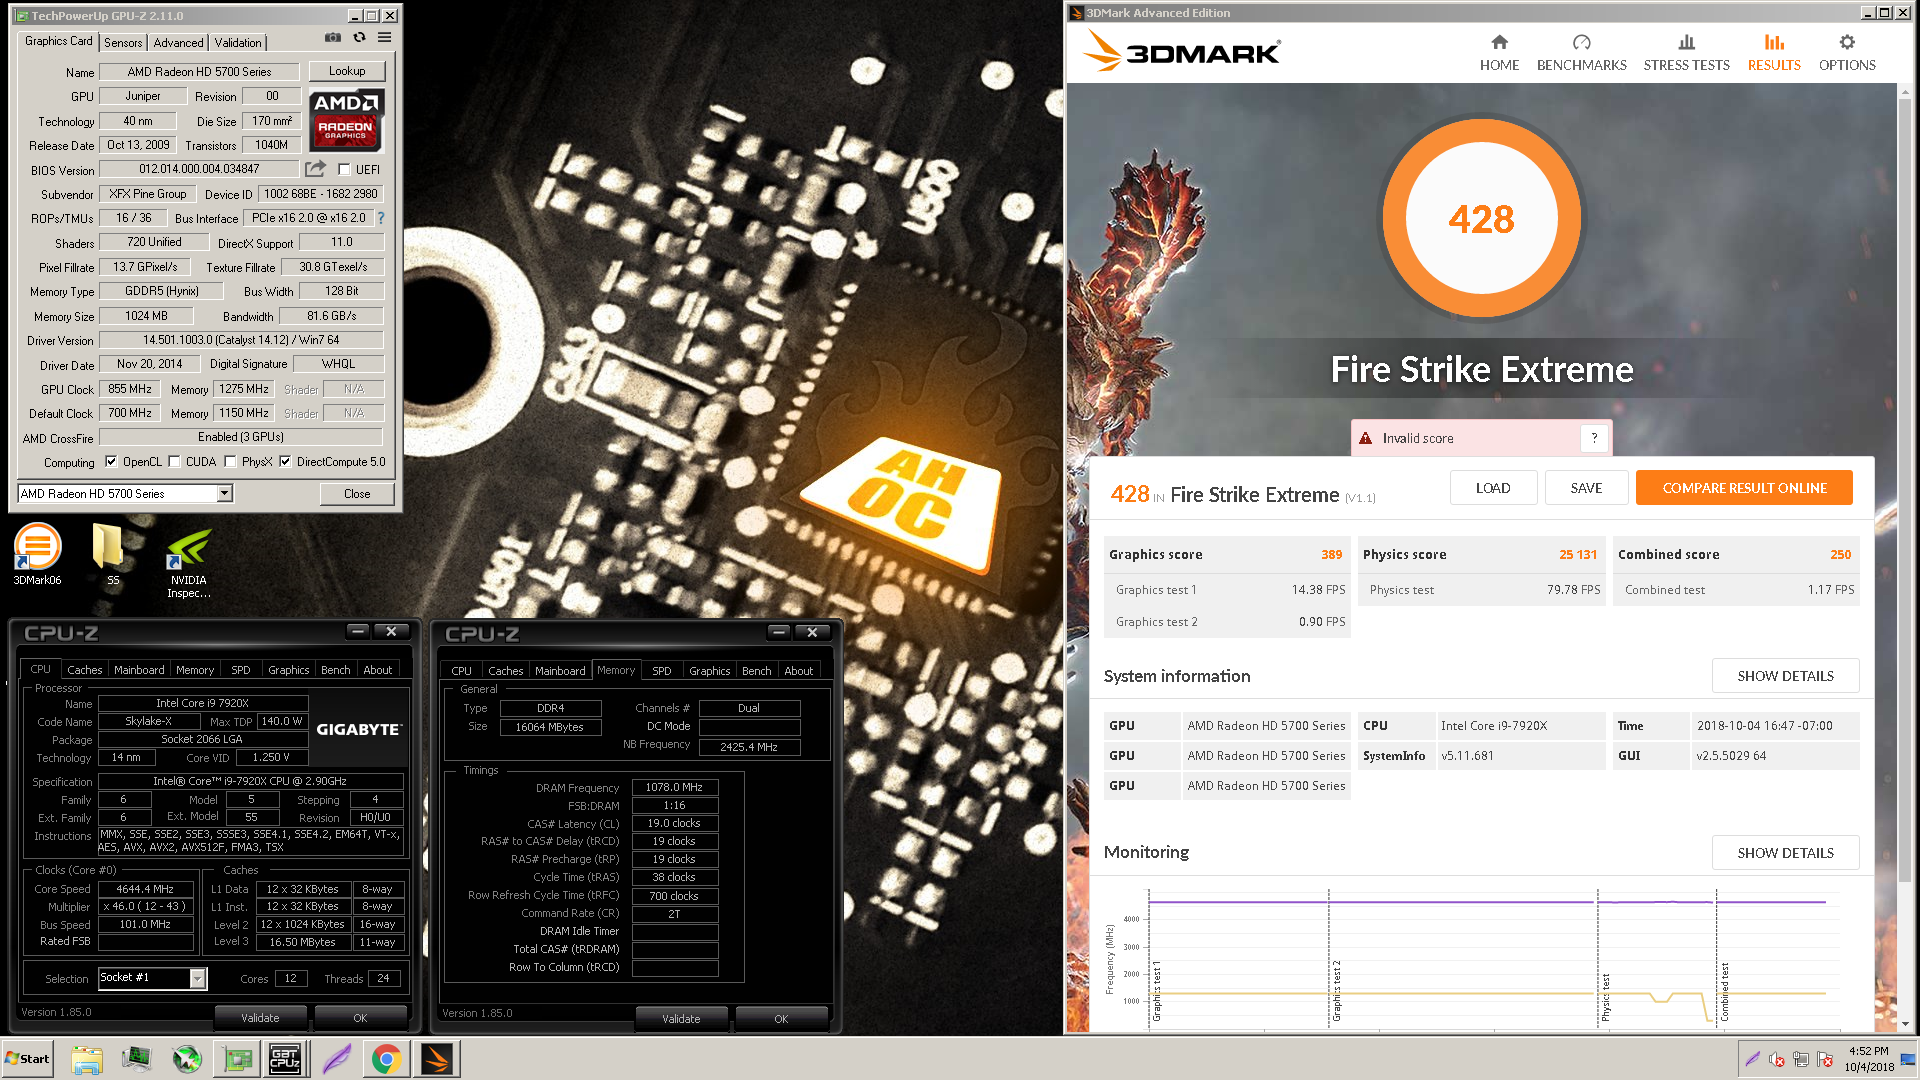Switch to GPU-Z Sensors tab
This screenshot has height=1080, width=1920.
pos(123,43)
